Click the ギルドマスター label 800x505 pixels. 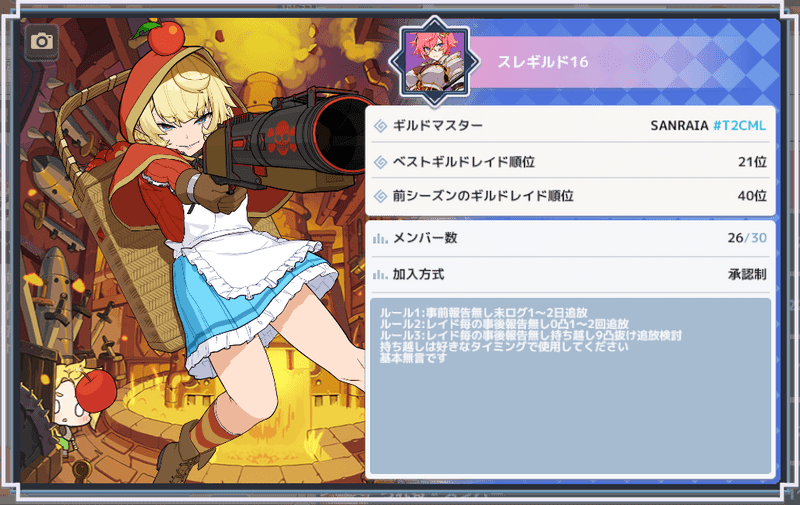click(x=437, y=125)
